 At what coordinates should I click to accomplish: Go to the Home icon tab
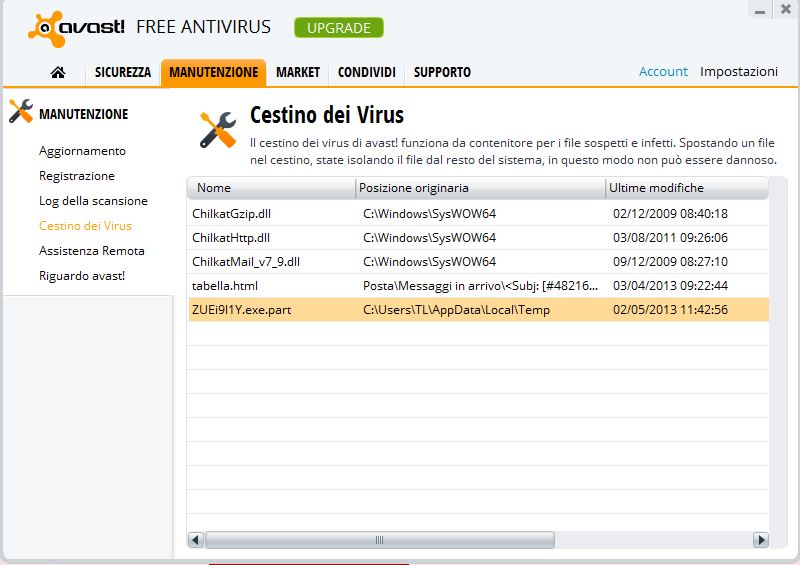click(x=58, y=72)
